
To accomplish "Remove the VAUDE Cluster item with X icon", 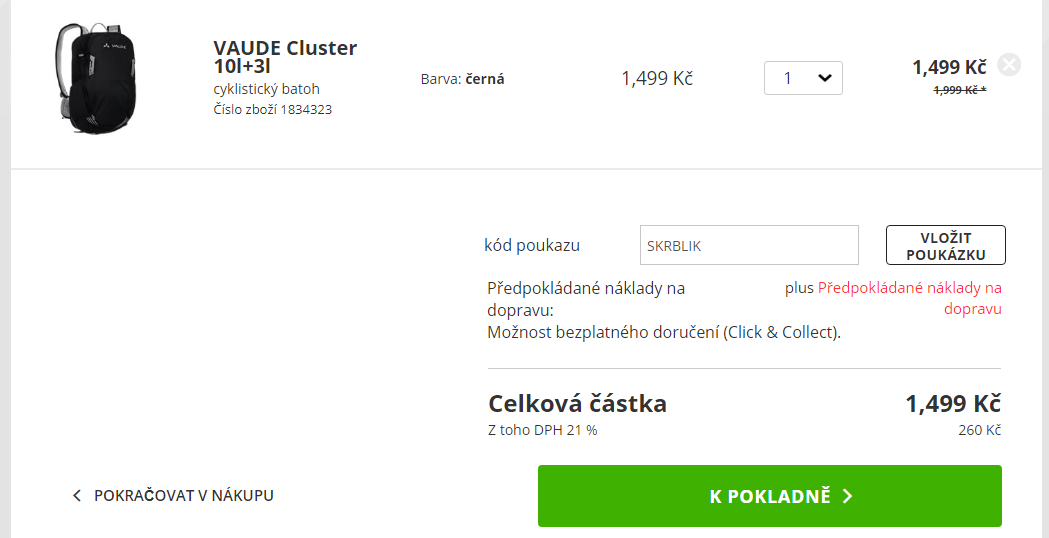I will pyautogui.click(x=1009, y=65).
